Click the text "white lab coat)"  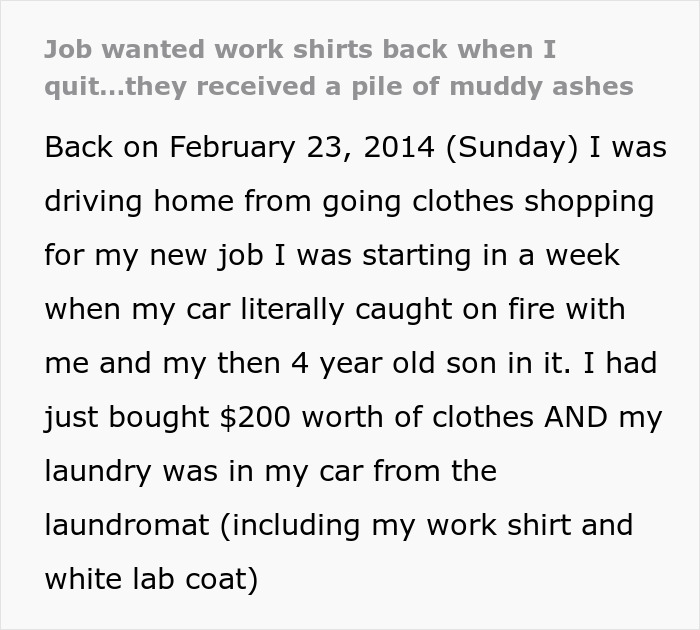152,580
